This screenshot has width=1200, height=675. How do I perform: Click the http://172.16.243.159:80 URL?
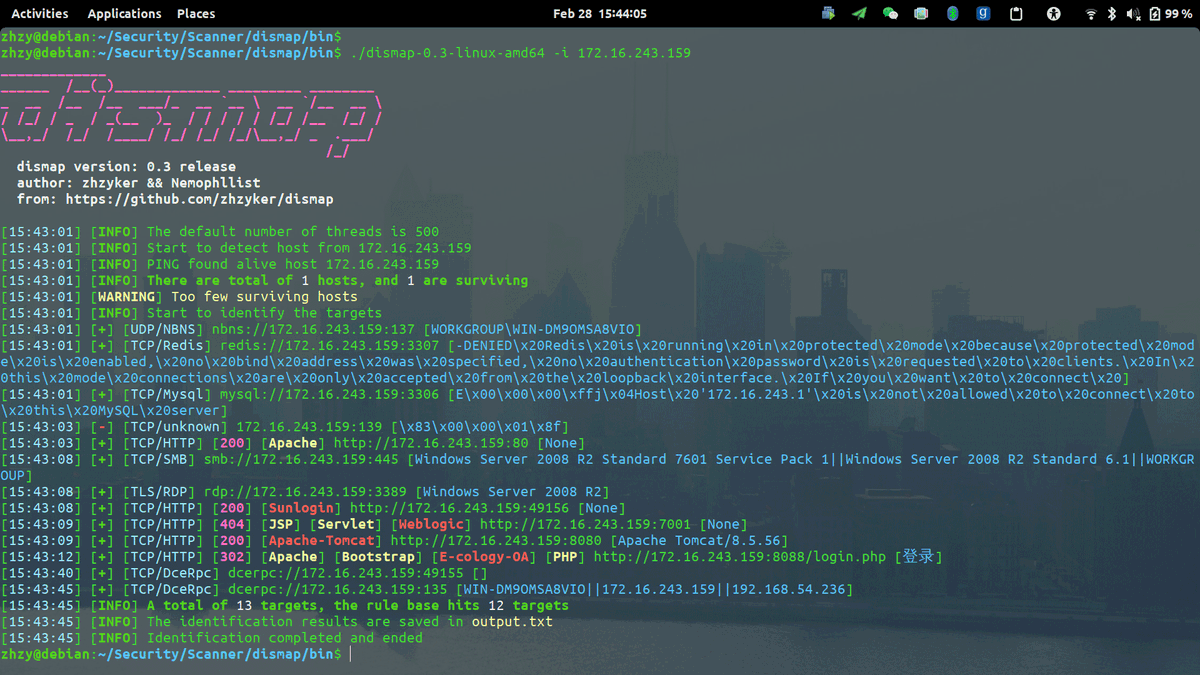point(432,443)
